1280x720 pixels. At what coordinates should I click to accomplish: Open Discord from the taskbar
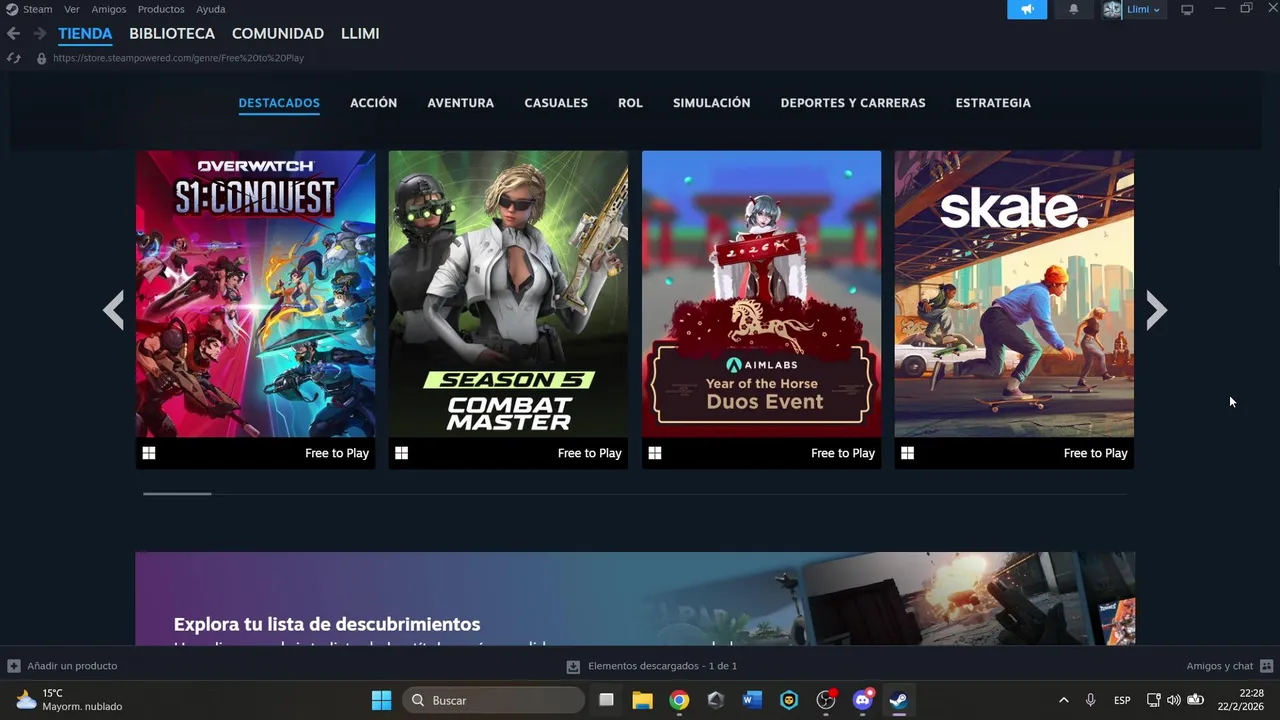pyautogui.click(x=863, y=700)
